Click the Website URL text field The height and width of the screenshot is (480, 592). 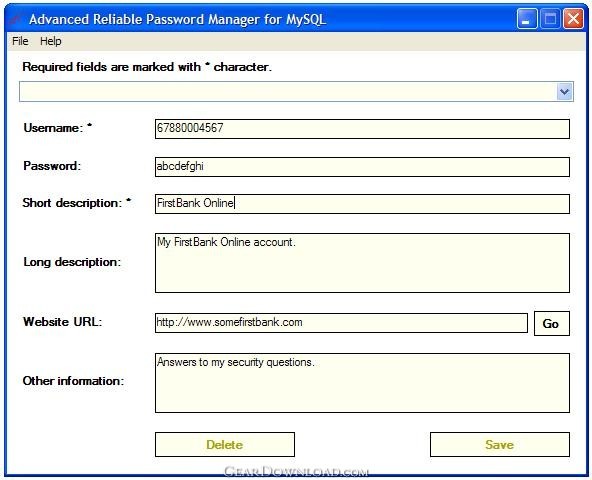[341, 323]
